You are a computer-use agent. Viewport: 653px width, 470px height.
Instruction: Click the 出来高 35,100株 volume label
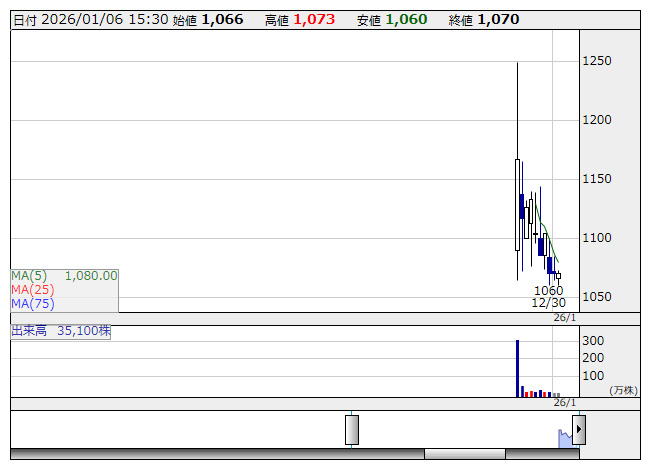(x=61, y=331)
